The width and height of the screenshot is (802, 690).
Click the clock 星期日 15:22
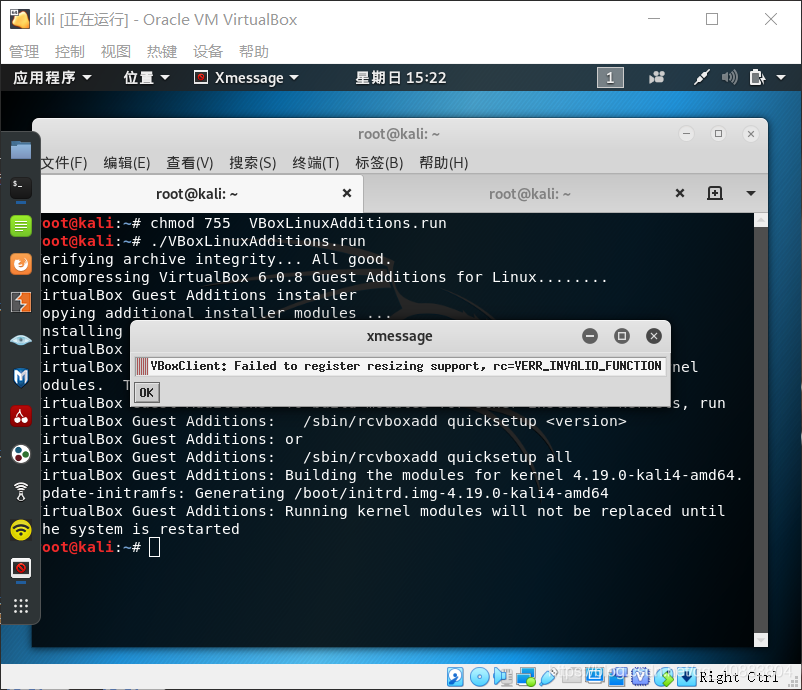pyautogui.click(x=400, y=78)
